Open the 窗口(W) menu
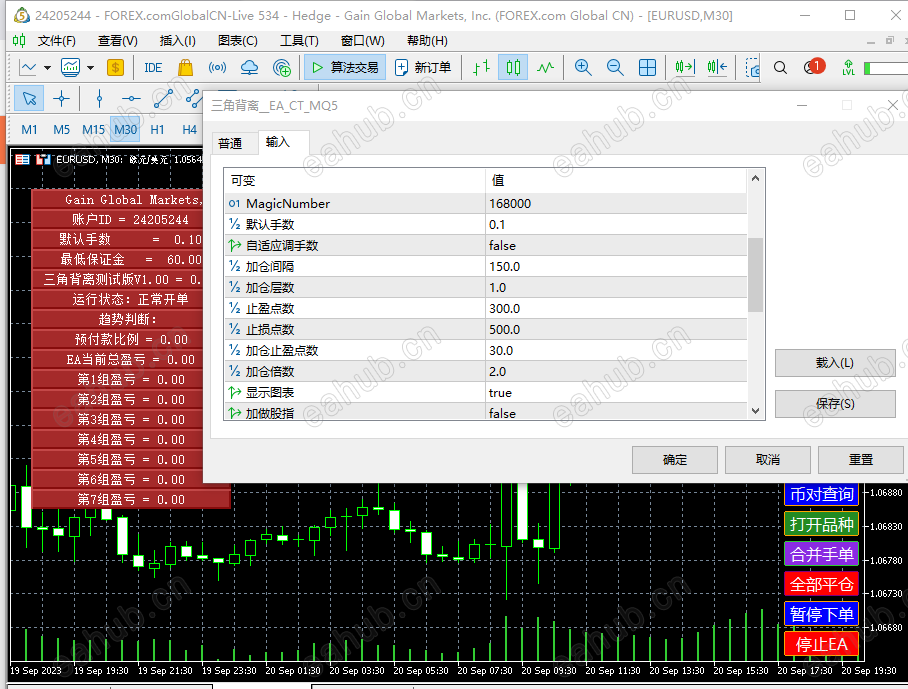Viewport: 908px width, 689px height. point(363,41)
